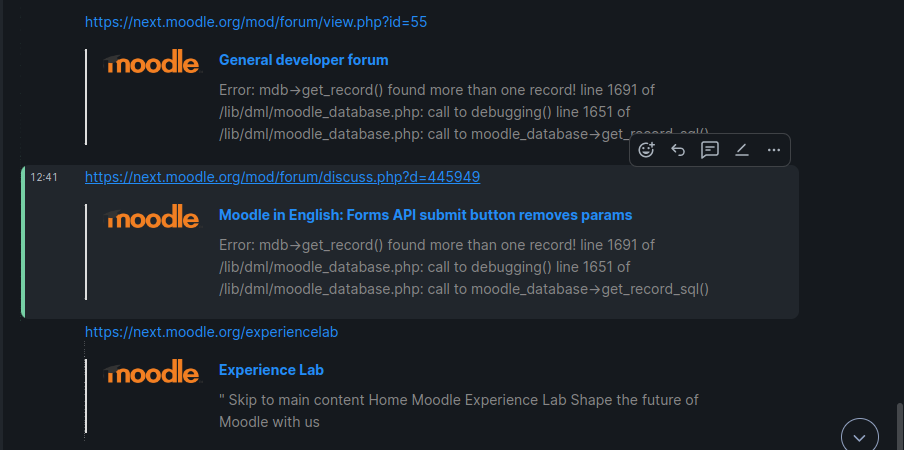This screenshot has width=904, height=450.
Task: Click Moodle logo in Forms API preview
Action: click(152, 216)
